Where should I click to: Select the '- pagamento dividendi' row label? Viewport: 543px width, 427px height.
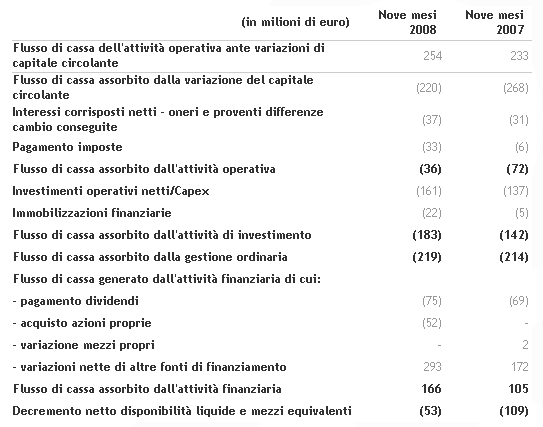click(x=75, y=301)
